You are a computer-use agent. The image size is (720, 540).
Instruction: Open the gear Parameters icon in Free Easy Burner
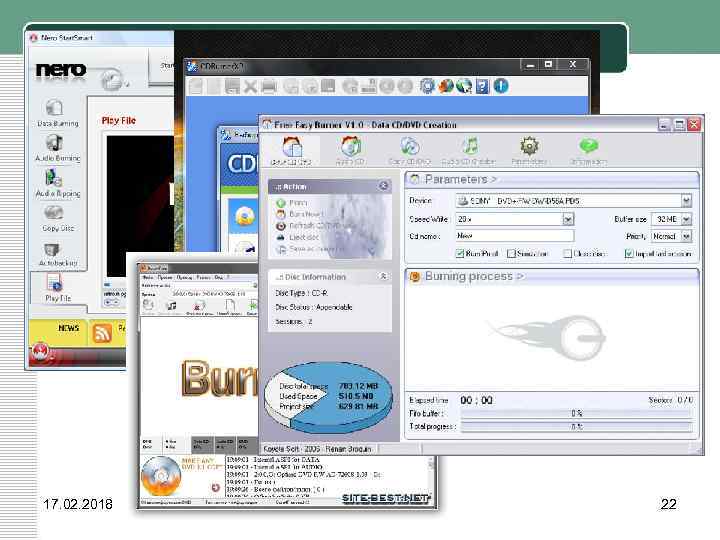point(529,151)
